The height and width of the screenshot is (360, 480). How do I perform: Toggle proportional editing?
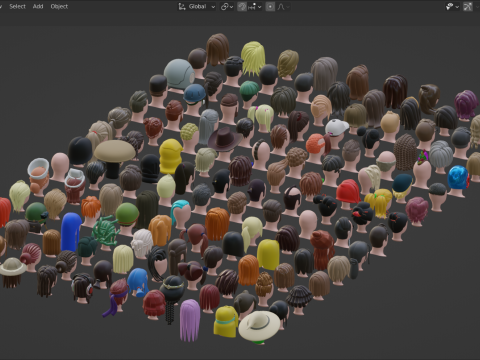(270, 6)
